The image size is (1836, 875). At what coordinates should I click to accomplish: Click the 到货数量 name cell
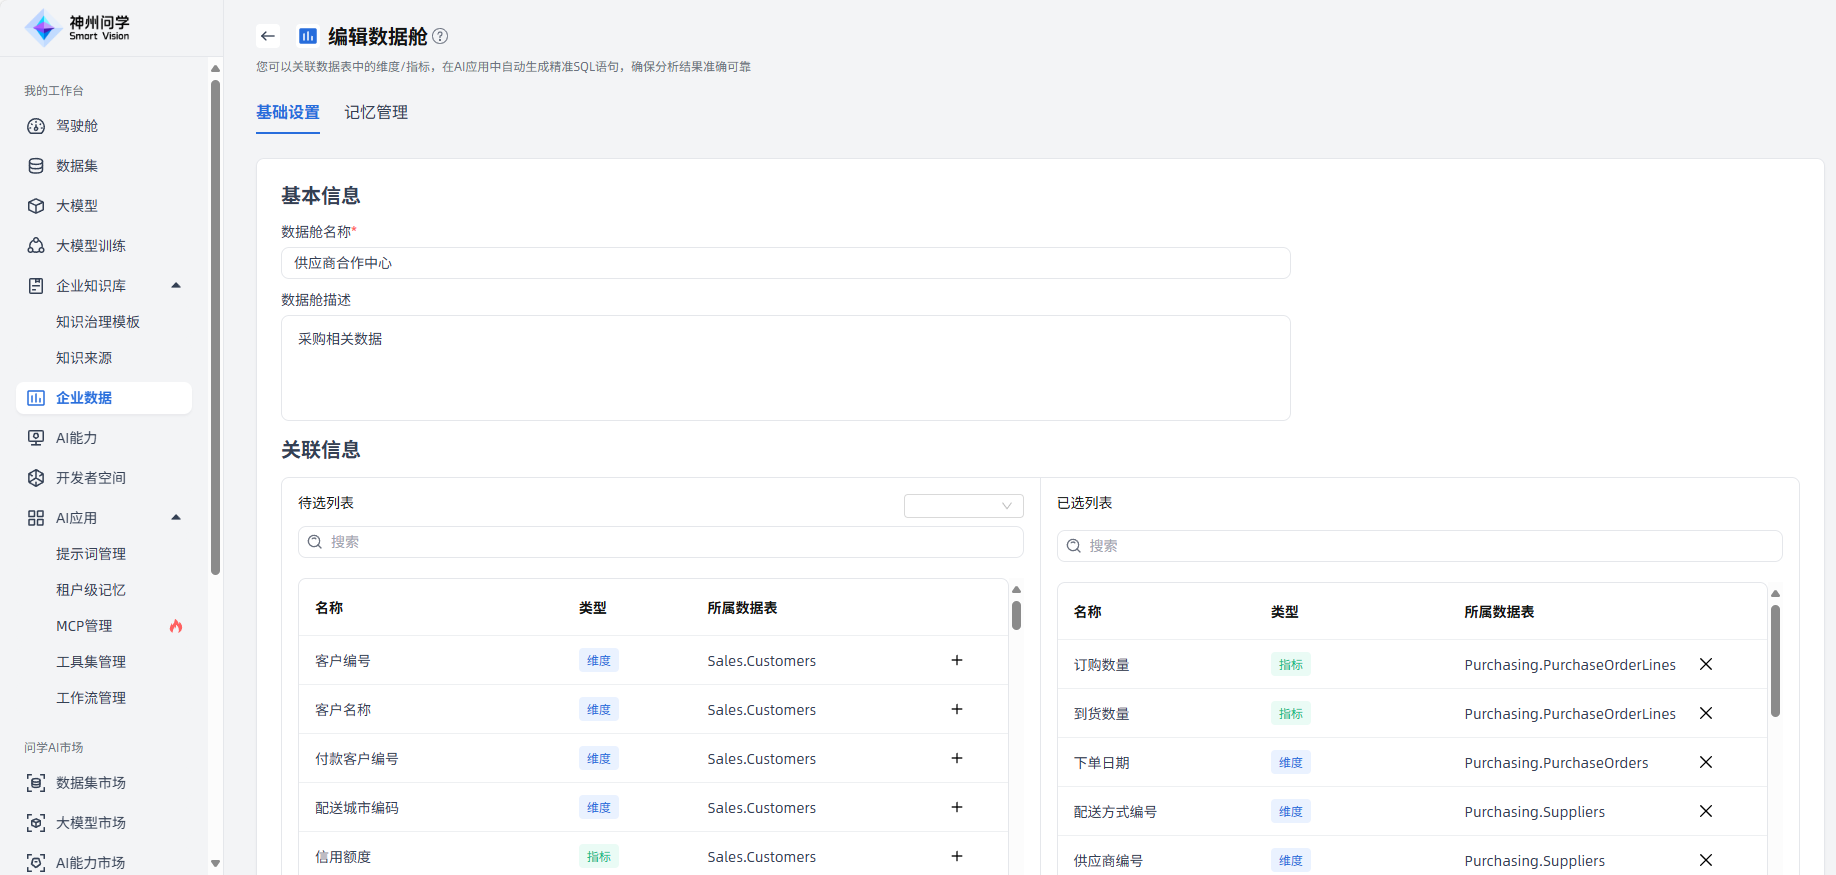point(1102,714)
